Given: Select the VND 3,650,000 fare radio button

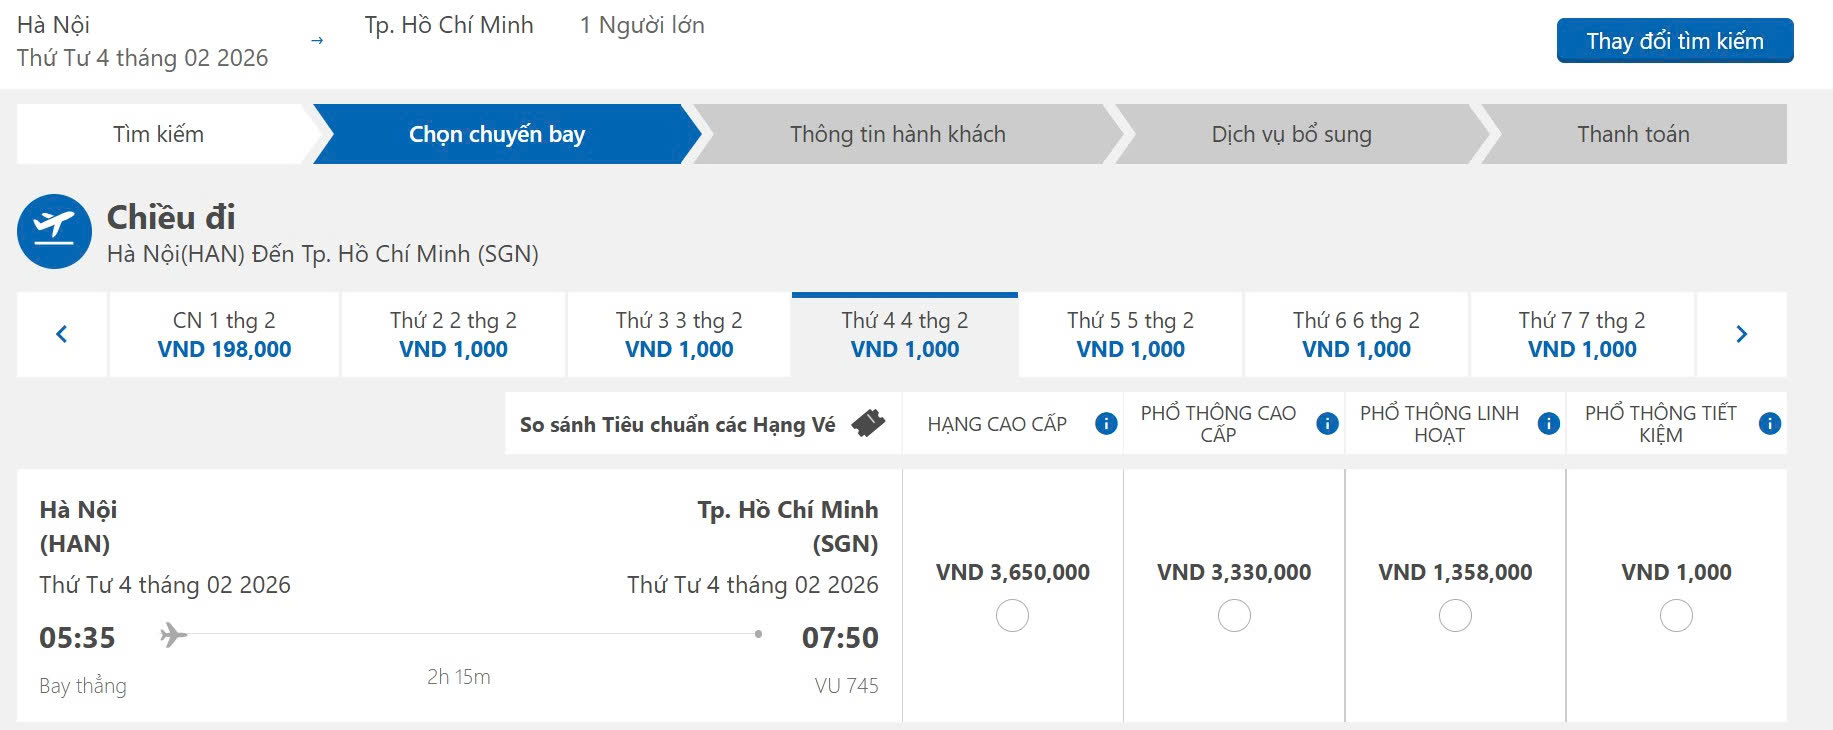Looking at the screenshot, I should pyautogui.click(x=1012, y=615).
